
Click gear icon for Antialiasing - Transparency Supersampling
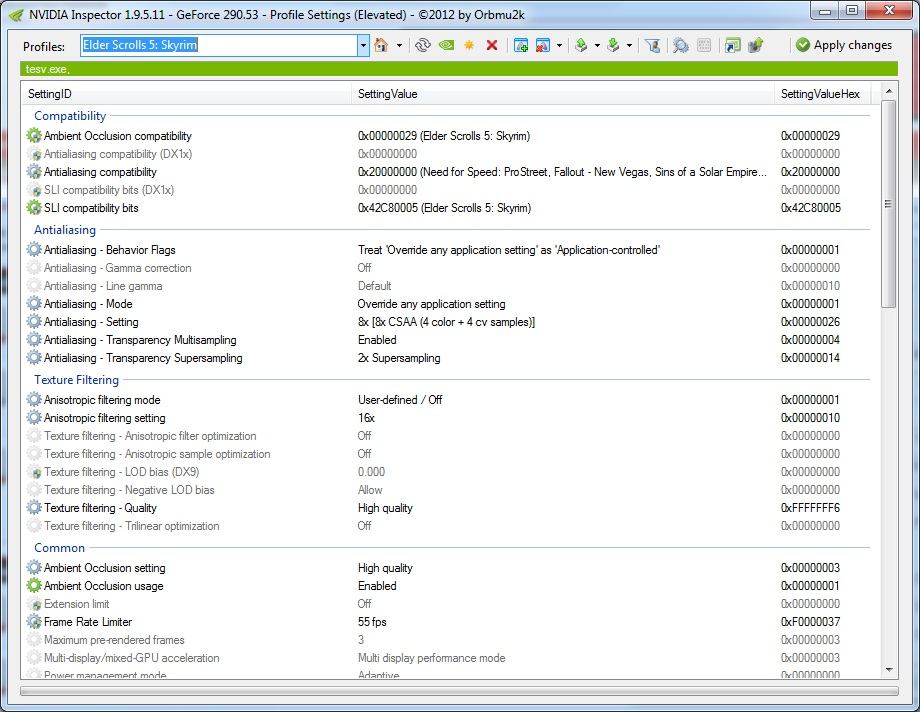pyautogui.click(x=34, y=358)
